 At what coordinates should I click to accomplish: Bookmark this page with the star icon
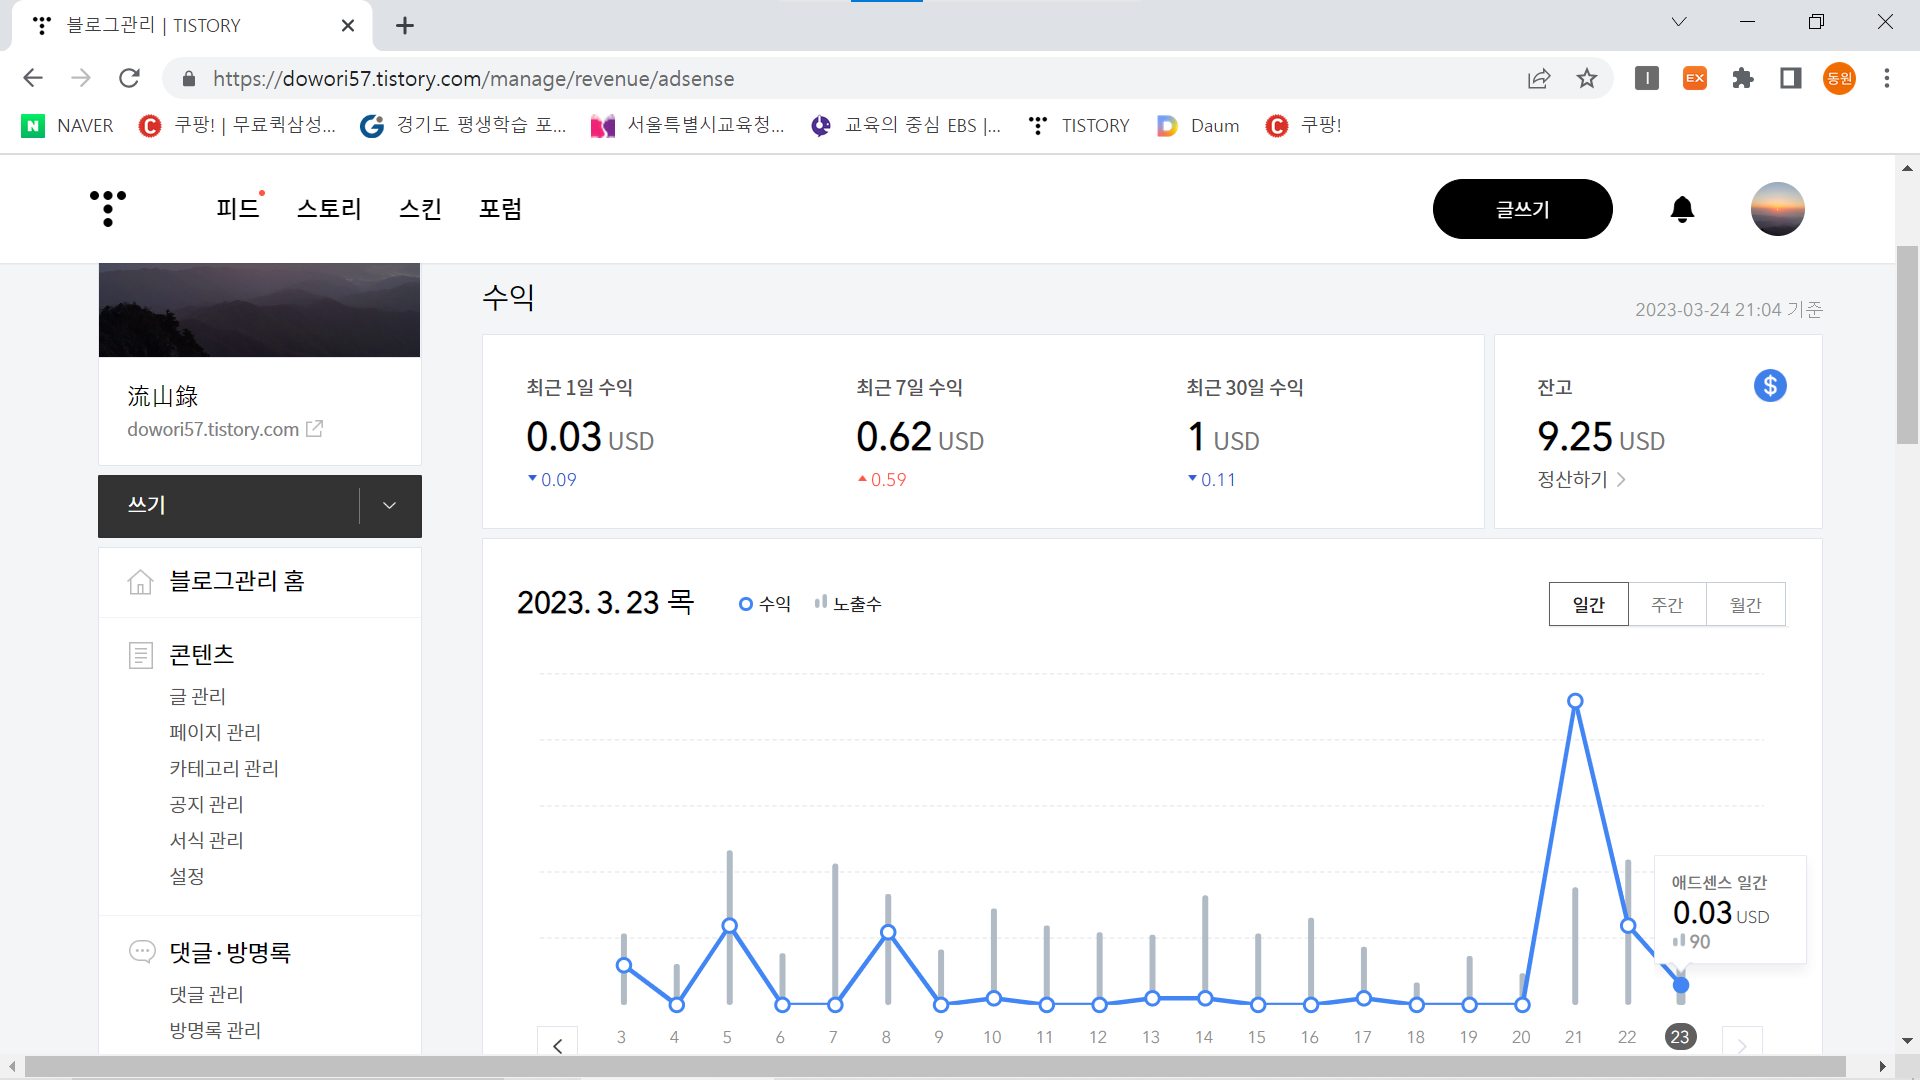[1587, 79]
